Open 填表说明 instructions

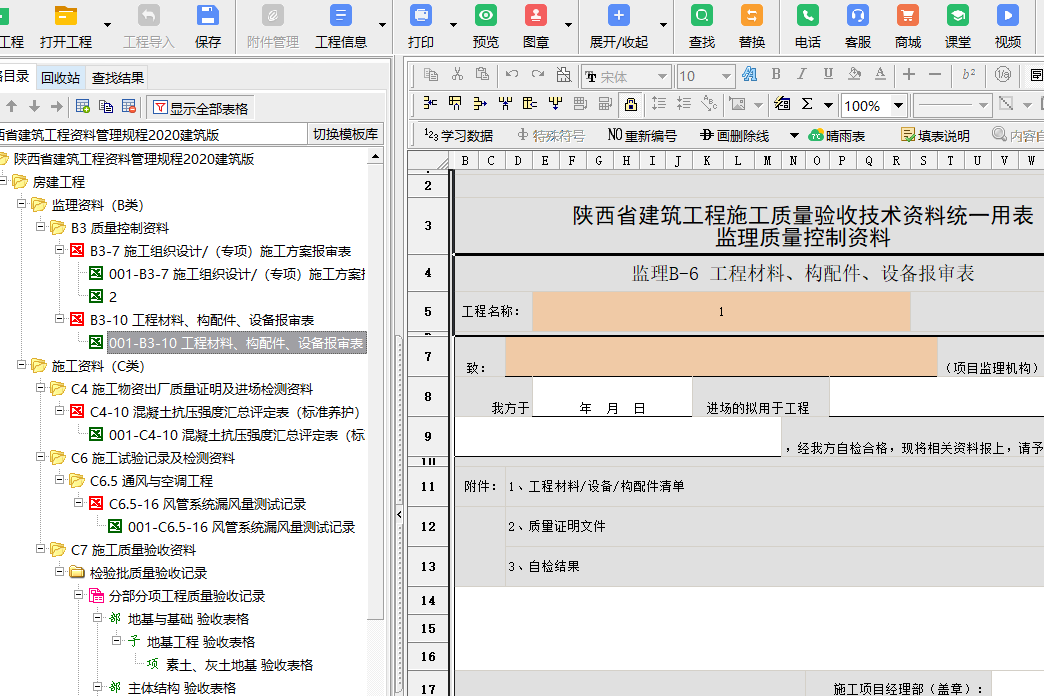[935, 136]
